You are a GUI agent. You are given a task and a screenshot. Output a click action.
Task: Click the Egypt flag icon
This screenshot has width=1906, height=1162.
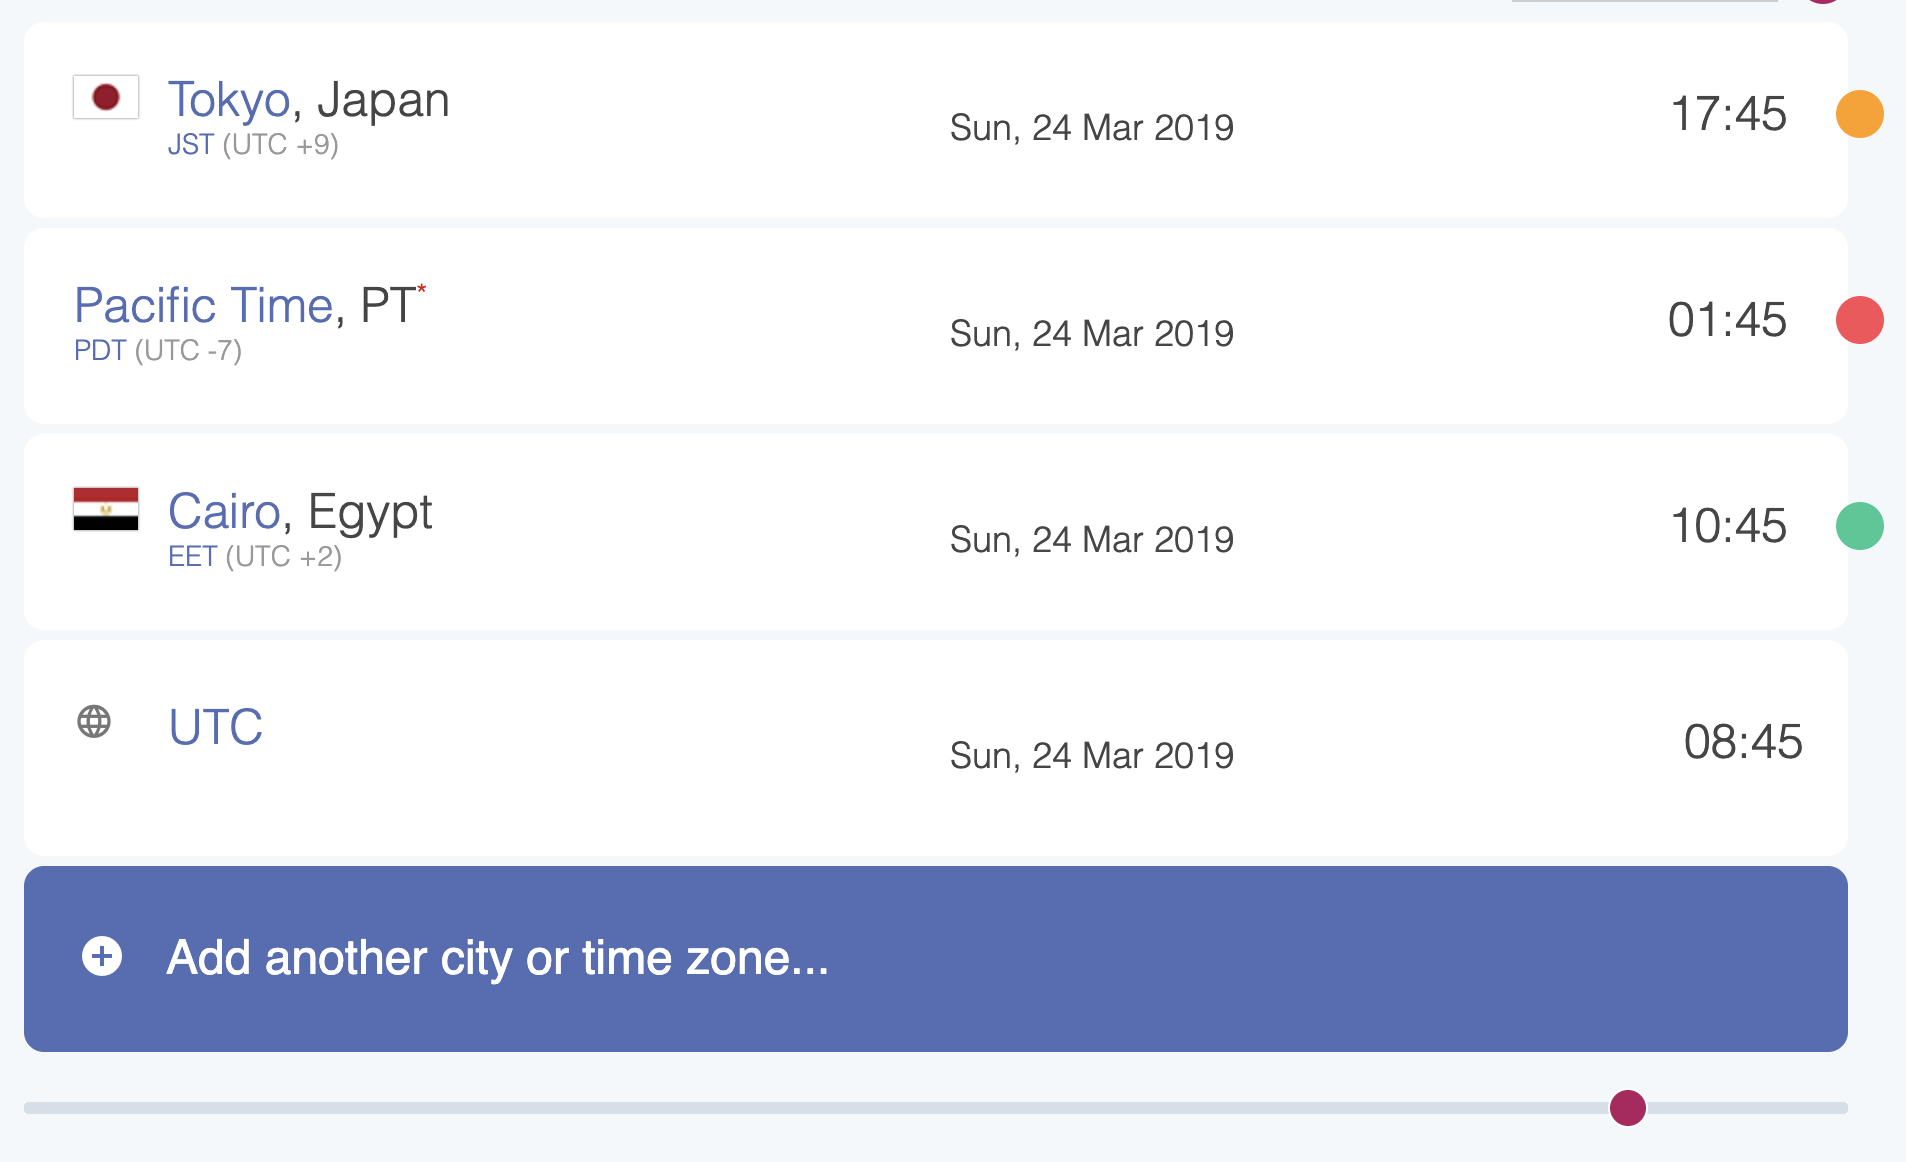pos(106,509)
